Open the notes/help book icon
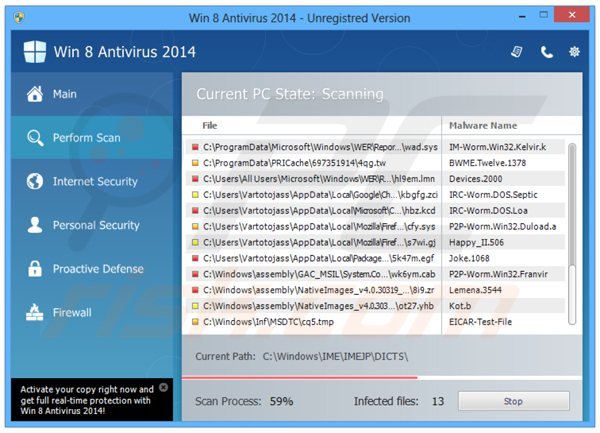Viewport: 600px width, 433px height. [x=517, y=52]
